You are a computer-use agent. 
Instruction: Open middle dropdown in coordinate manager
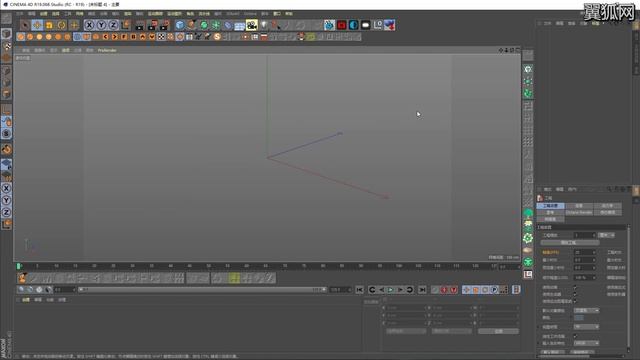click(x=452, y=331)
